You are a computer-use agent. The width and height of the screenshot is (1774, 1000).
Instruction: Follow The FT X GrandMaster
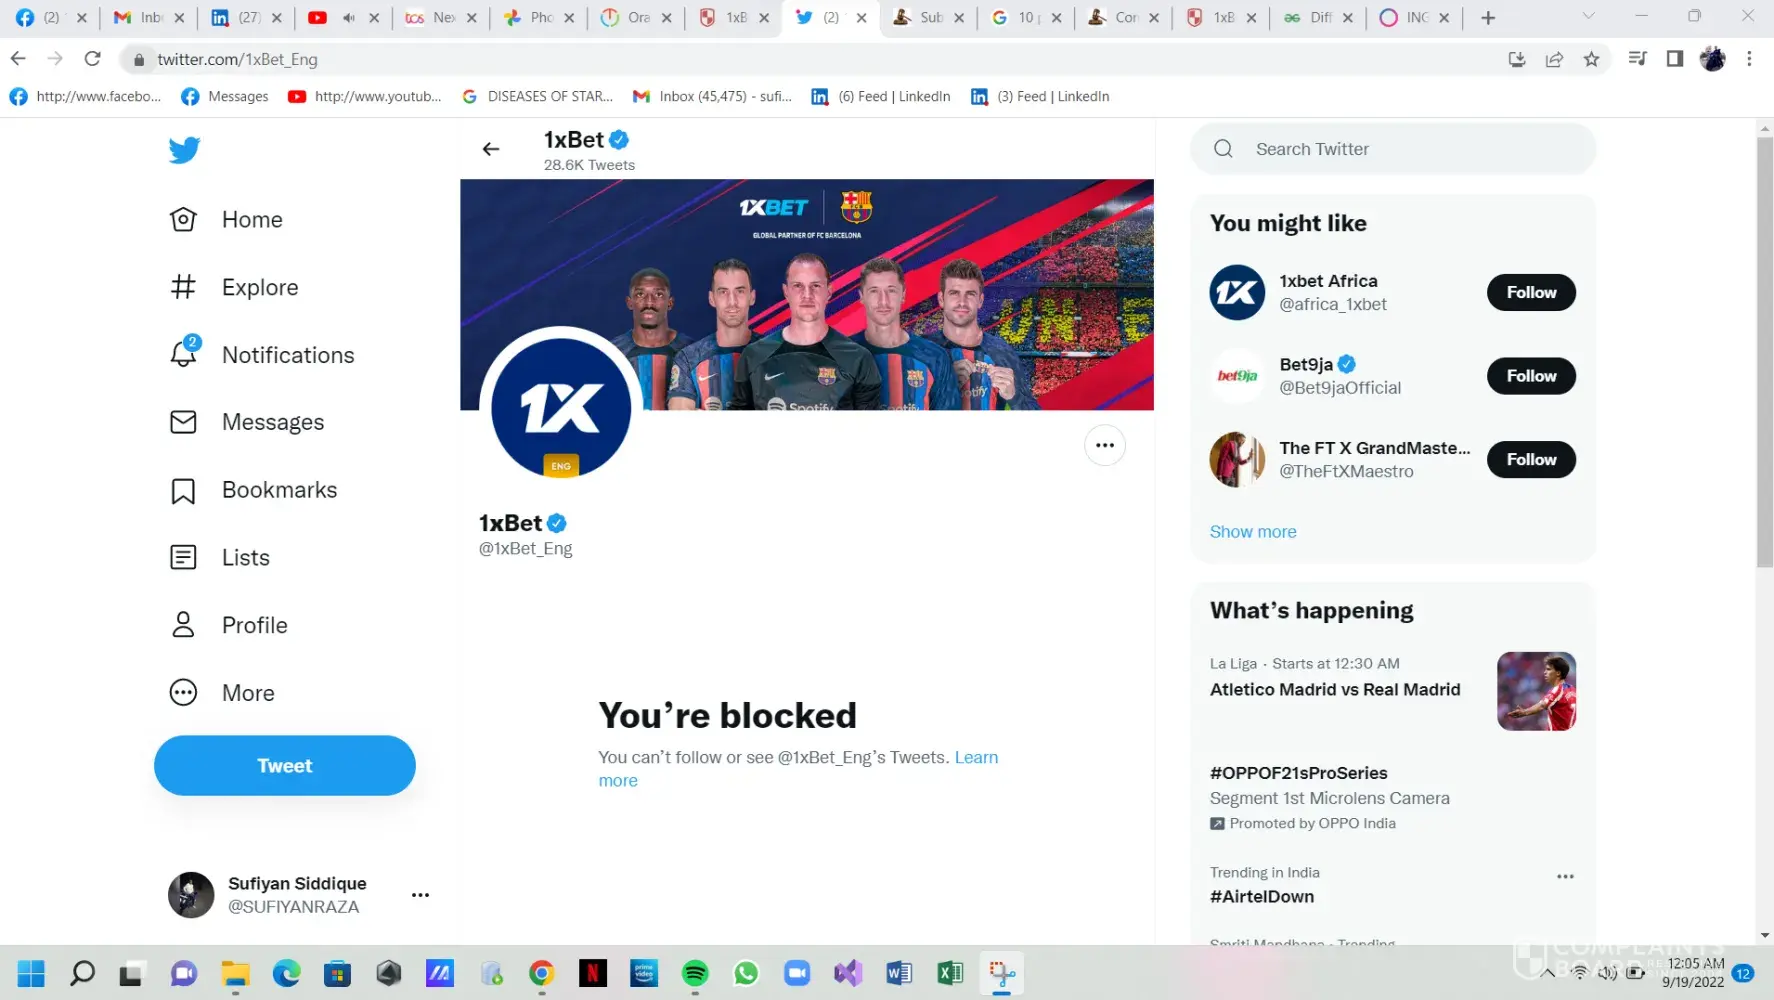click(1531, 460)
